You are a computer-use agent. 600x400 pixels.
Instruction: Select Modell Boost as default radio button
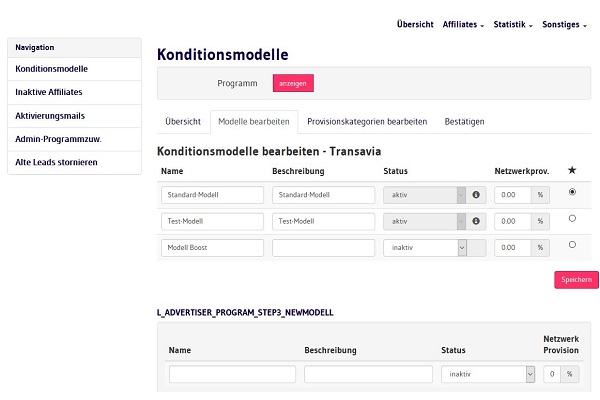click(x=571, y=244)
